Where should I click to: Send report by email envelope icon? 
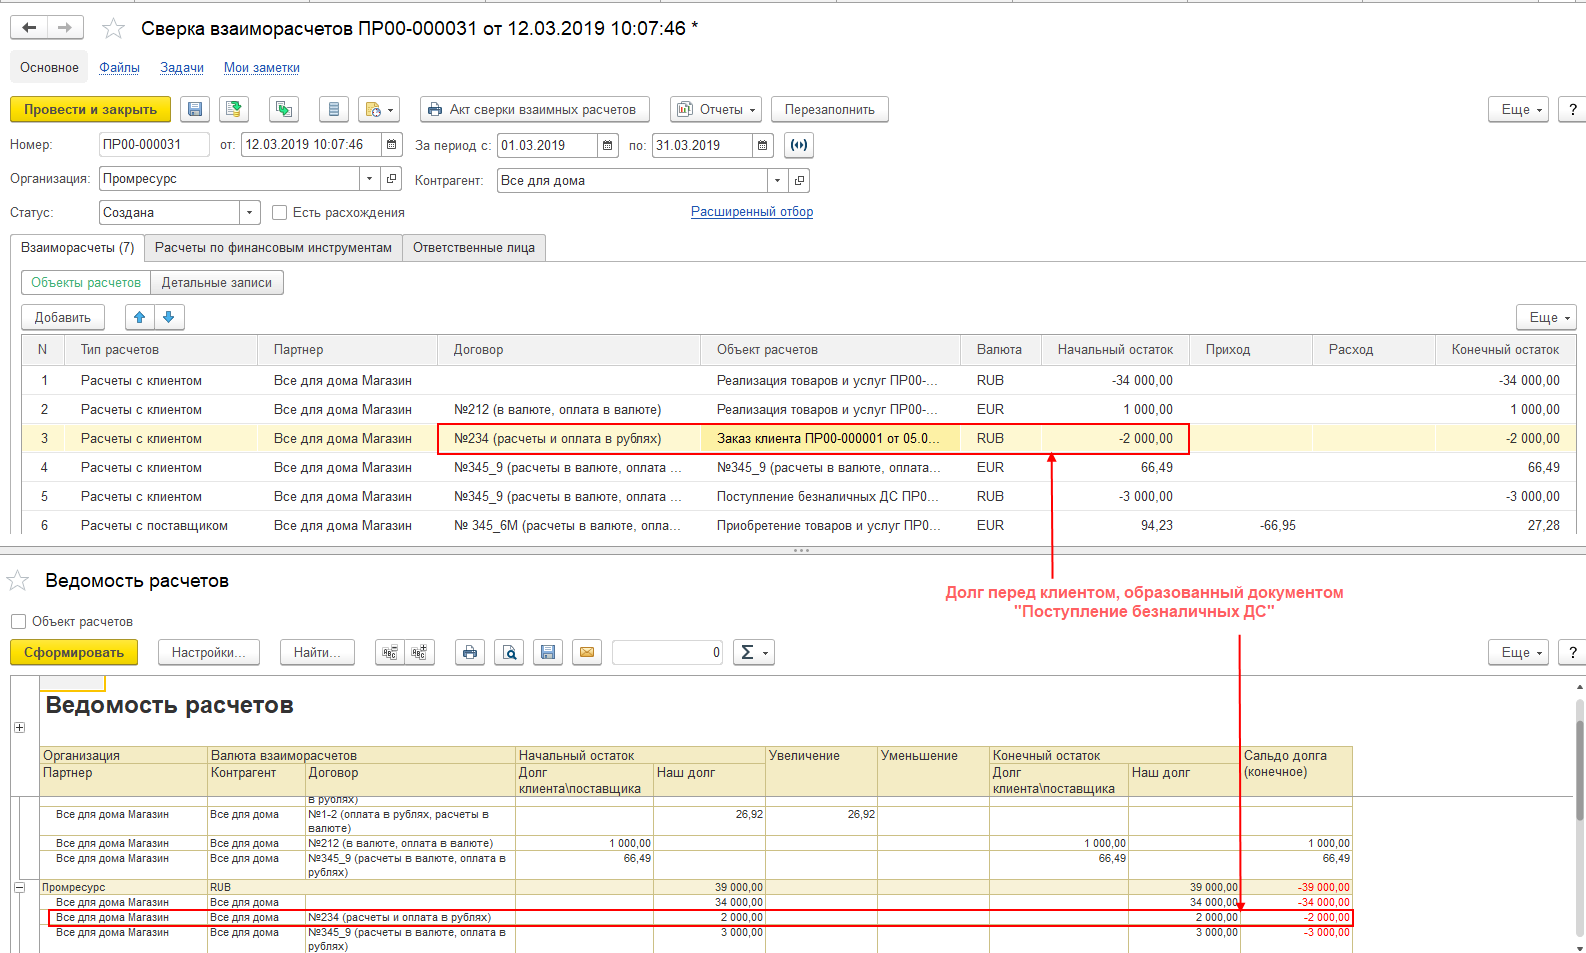pyautogui.click(x=587, y=653)
